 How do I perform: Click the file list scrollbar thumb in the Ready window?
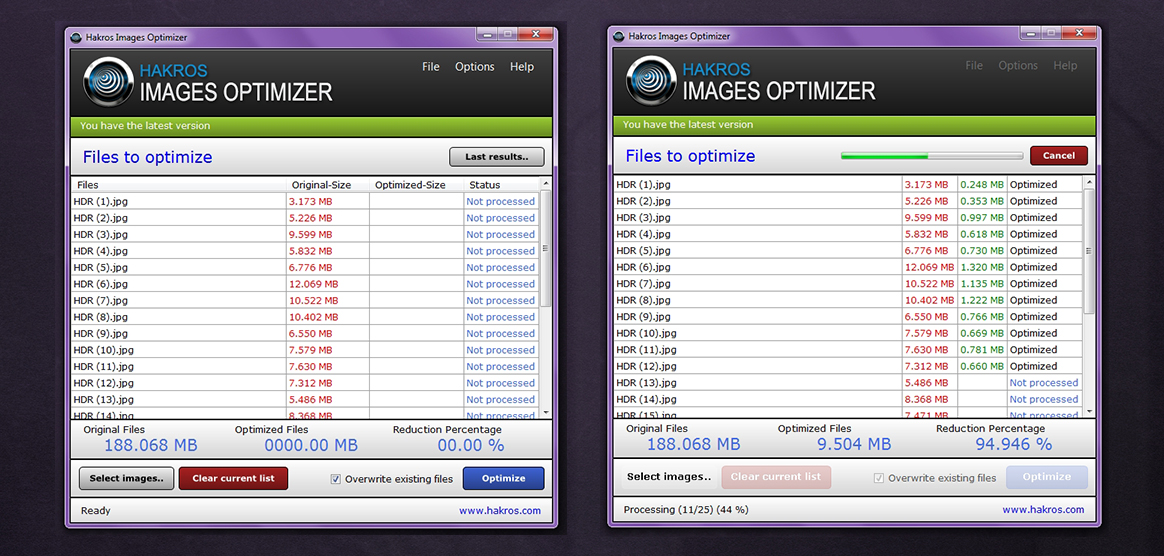coord(546,249)
